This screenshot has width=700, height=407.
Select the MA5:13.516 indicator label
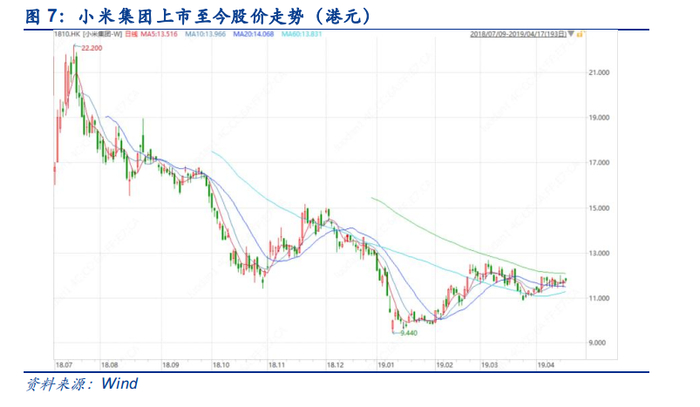coord(159,34)
